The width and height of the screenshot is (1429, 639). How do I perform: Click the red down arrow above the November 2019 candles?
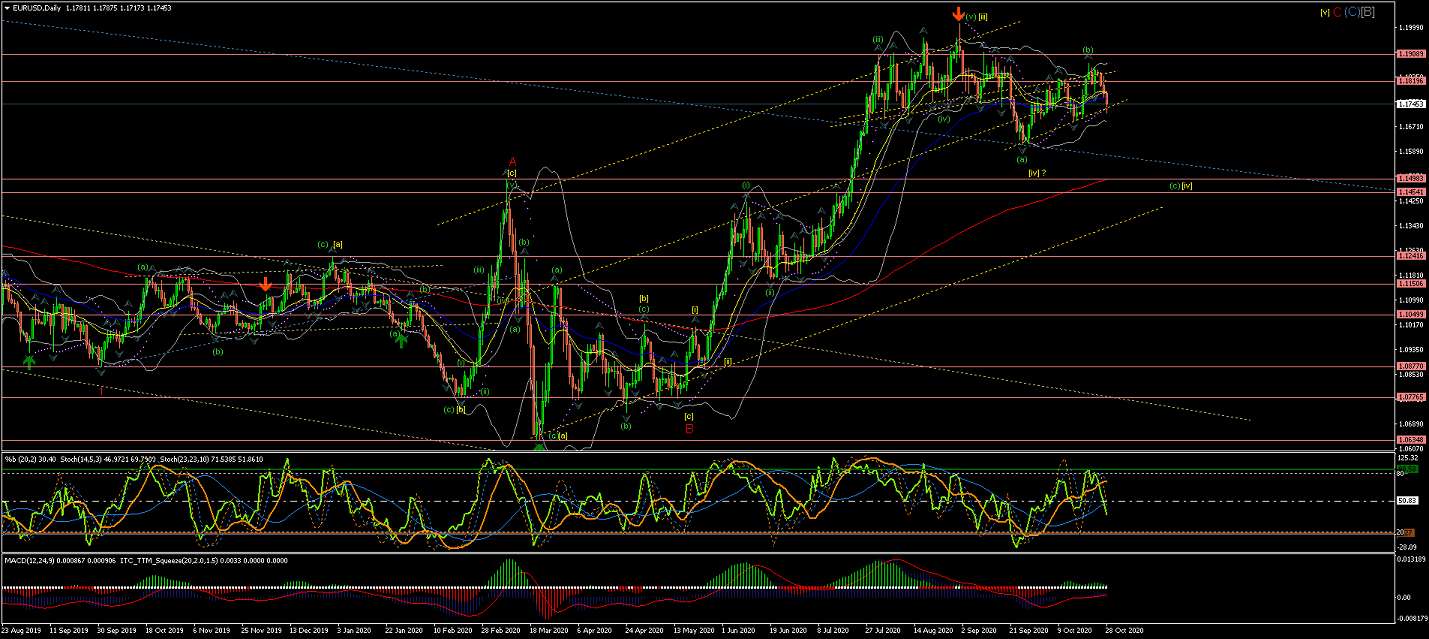265,285
